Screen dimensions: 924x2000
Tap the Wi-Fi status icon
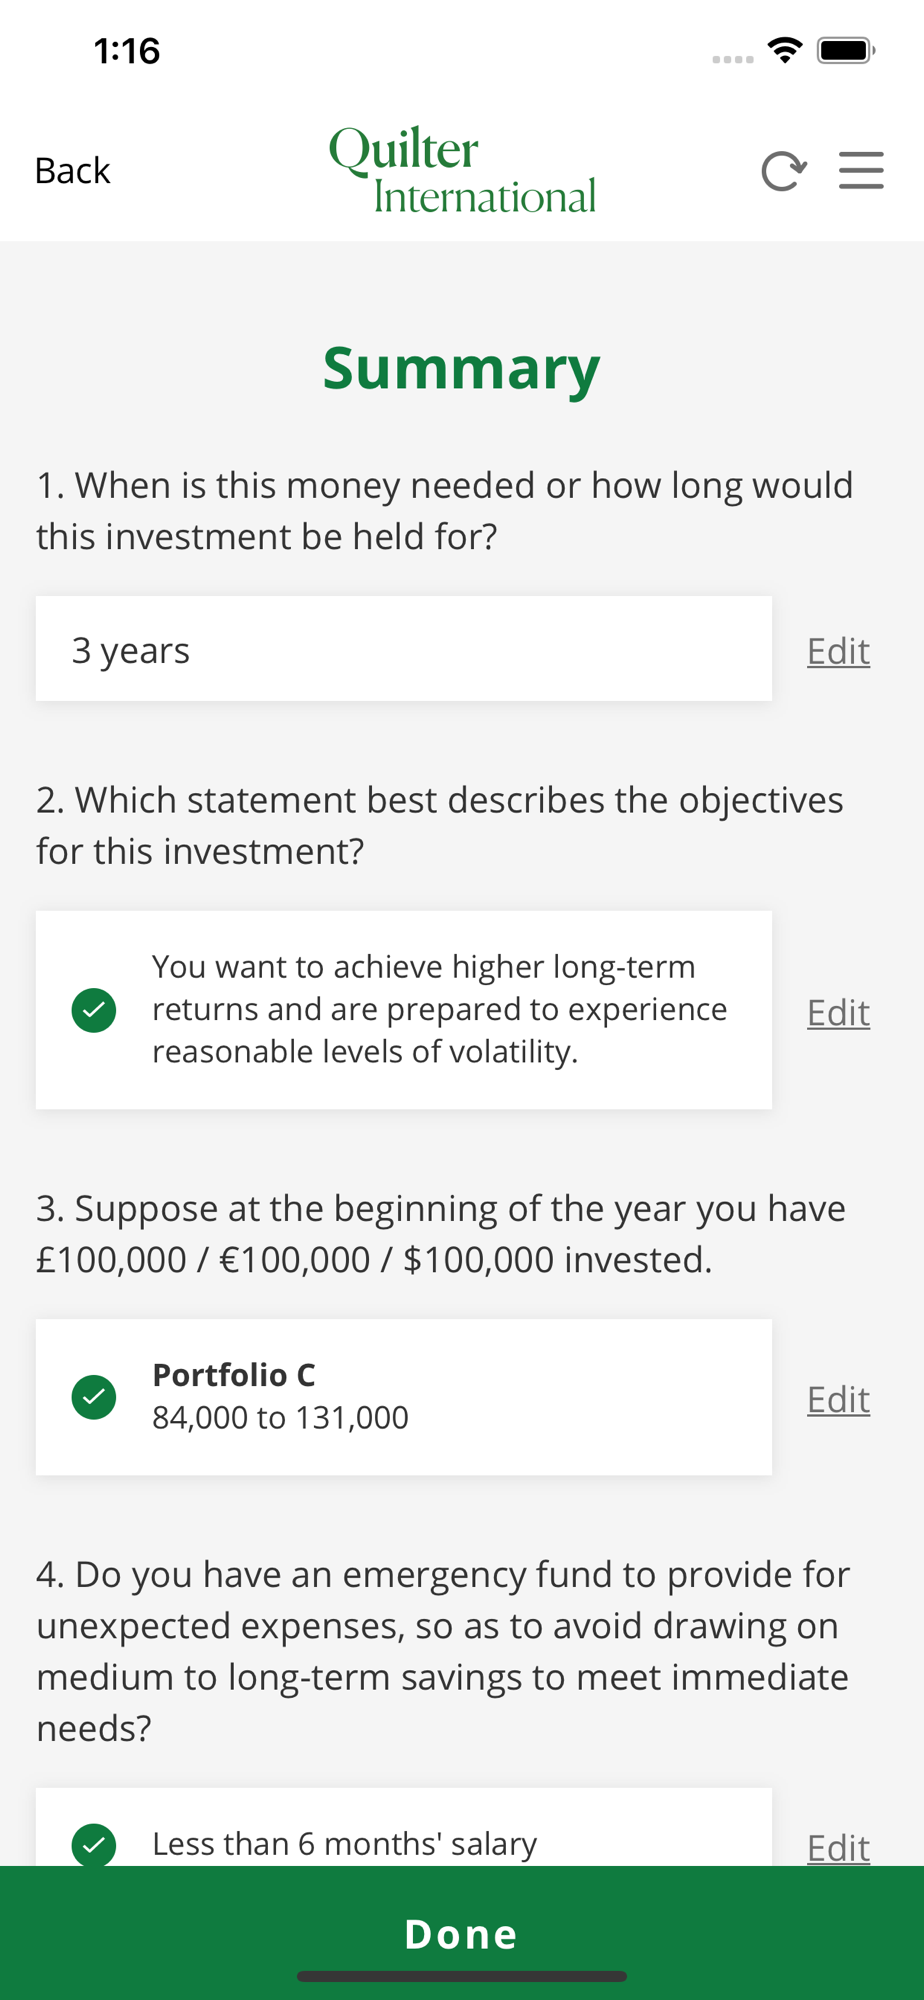click(786, 50)
